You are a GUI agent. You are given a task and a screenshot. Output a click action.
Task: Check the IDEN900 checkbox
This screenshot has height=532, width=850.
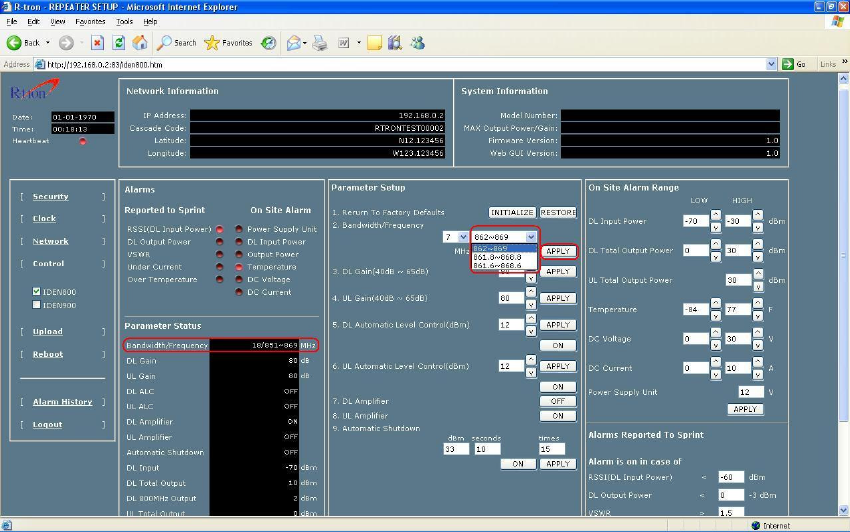(x=38, y=305)
